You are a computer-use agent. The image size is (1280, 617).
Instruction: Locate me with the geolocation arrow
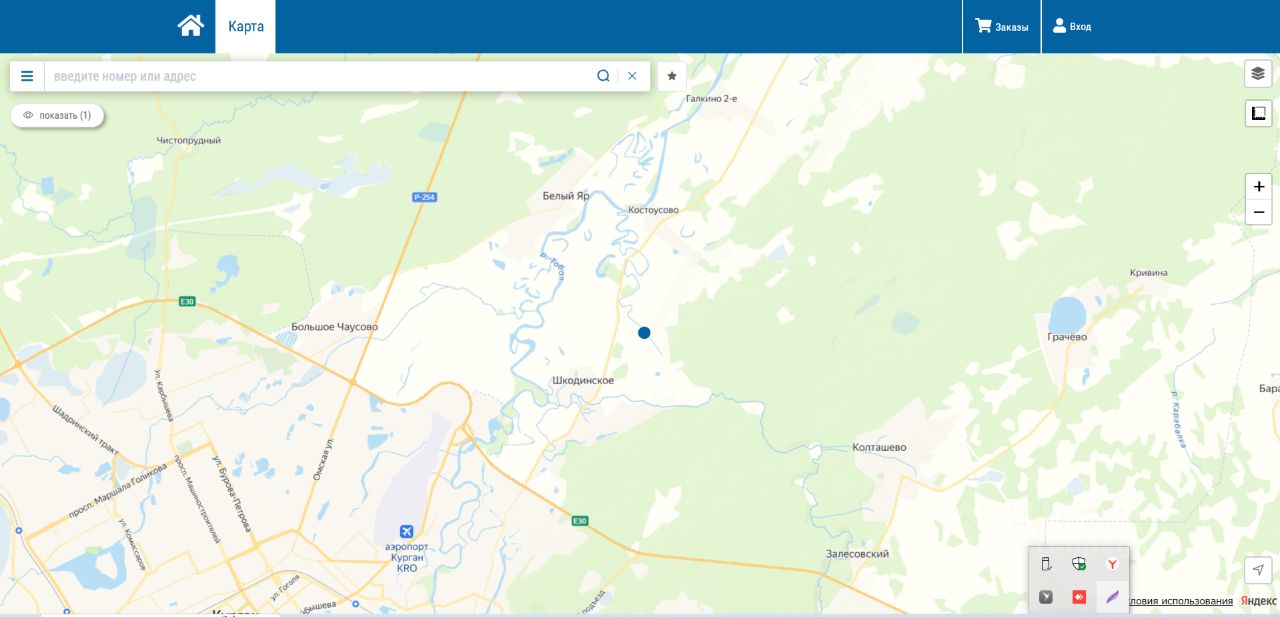pos(1258,570)
